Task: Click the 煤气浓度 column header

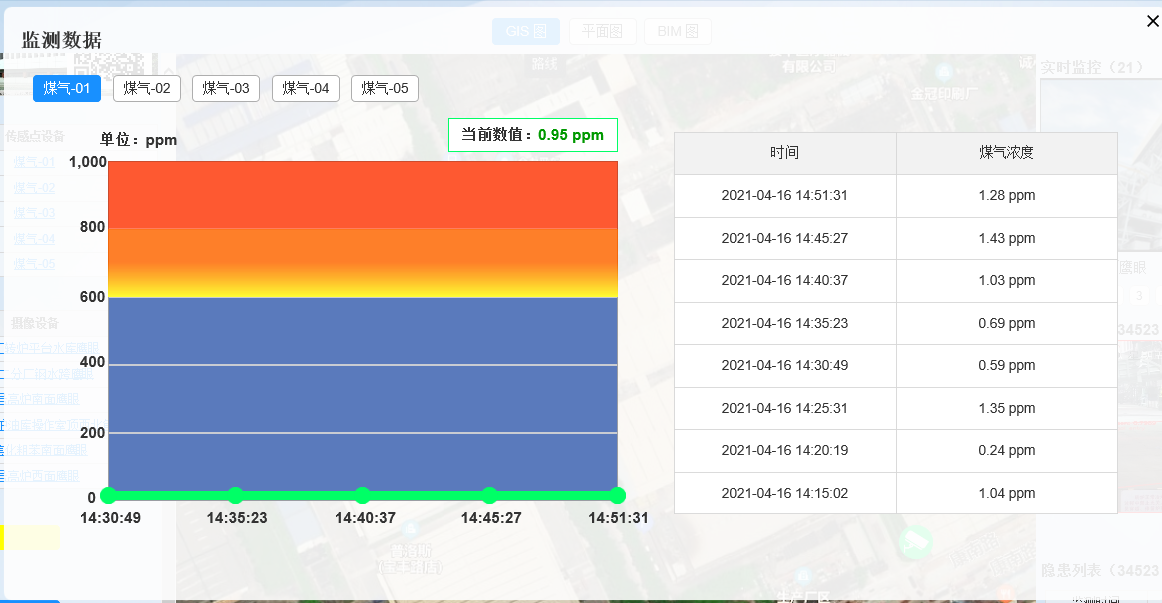Action: pyautogui.click(x=1006, y=153)
